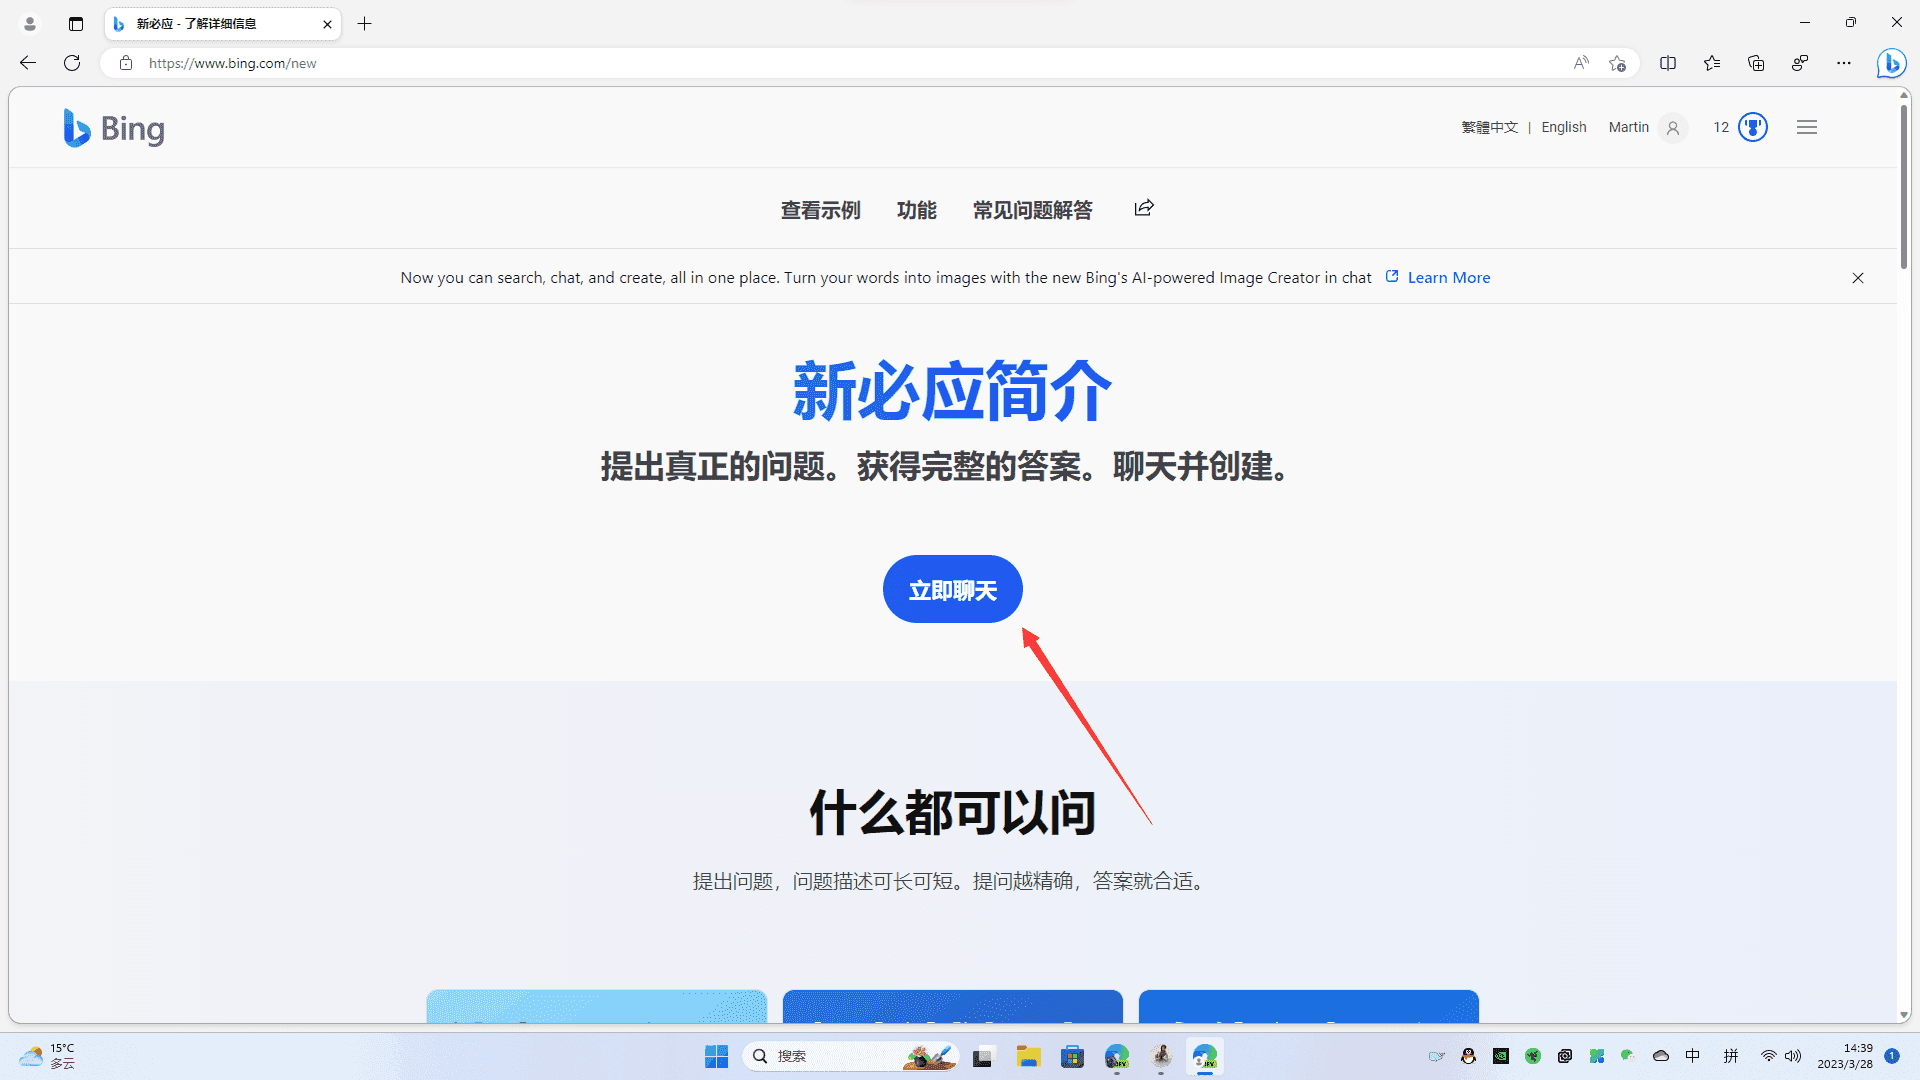This screenshot has width=1920, height=1080.
Task: Open split screen view in Edge toolbar
Action: [1668, 63]
